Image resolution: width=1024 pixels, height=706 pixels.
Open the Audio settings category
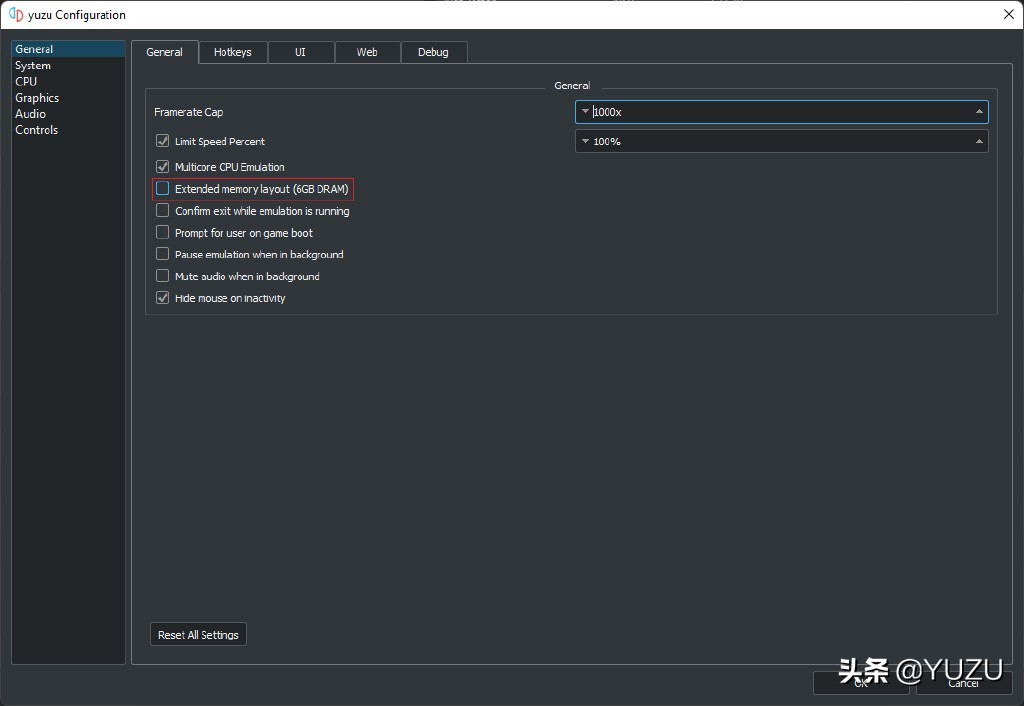tap(68, 114)
